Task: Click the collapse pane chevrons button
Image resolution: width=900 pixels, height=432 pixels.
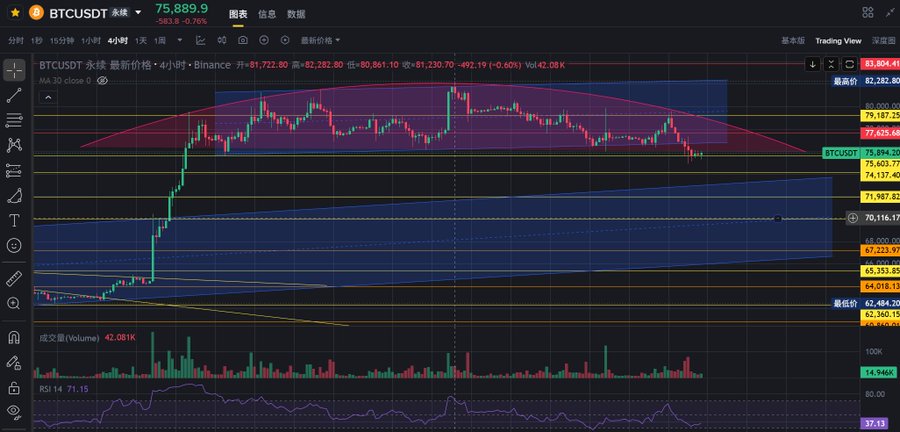Action: 831,64
